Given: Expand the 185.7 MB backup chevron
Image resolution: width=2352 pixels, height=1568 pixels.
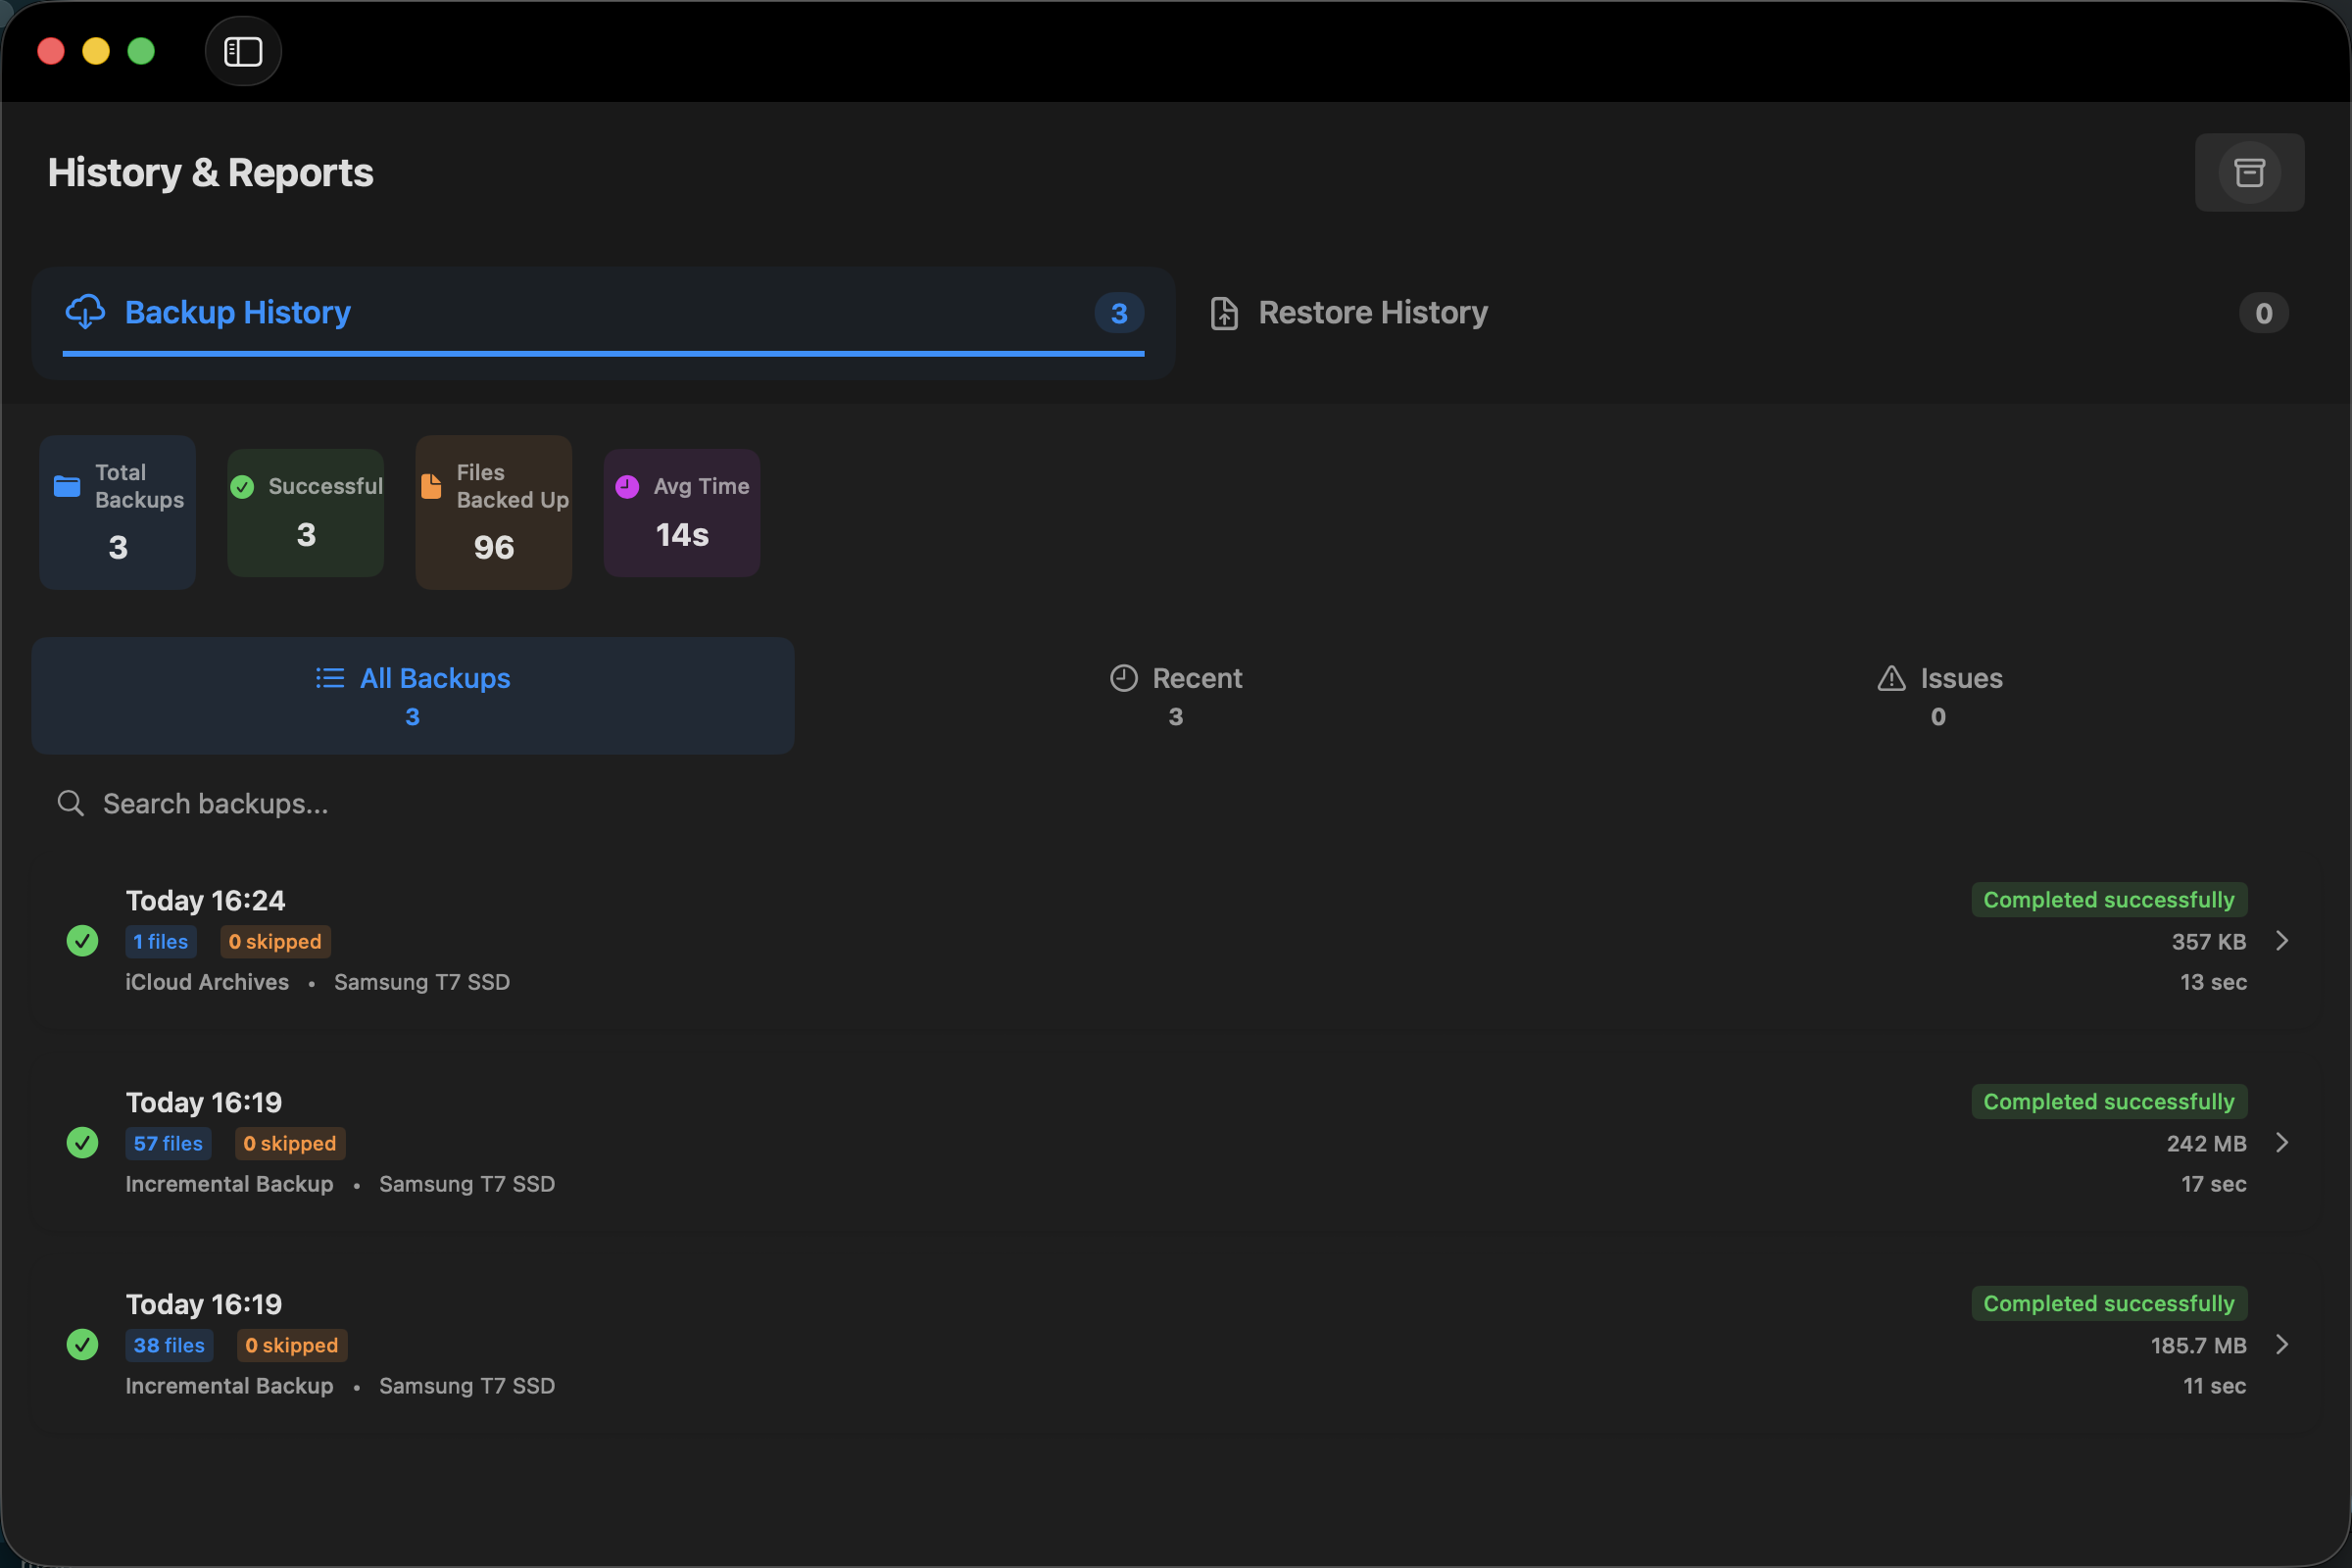Looking at the screenshot, I should 2282,1345.
